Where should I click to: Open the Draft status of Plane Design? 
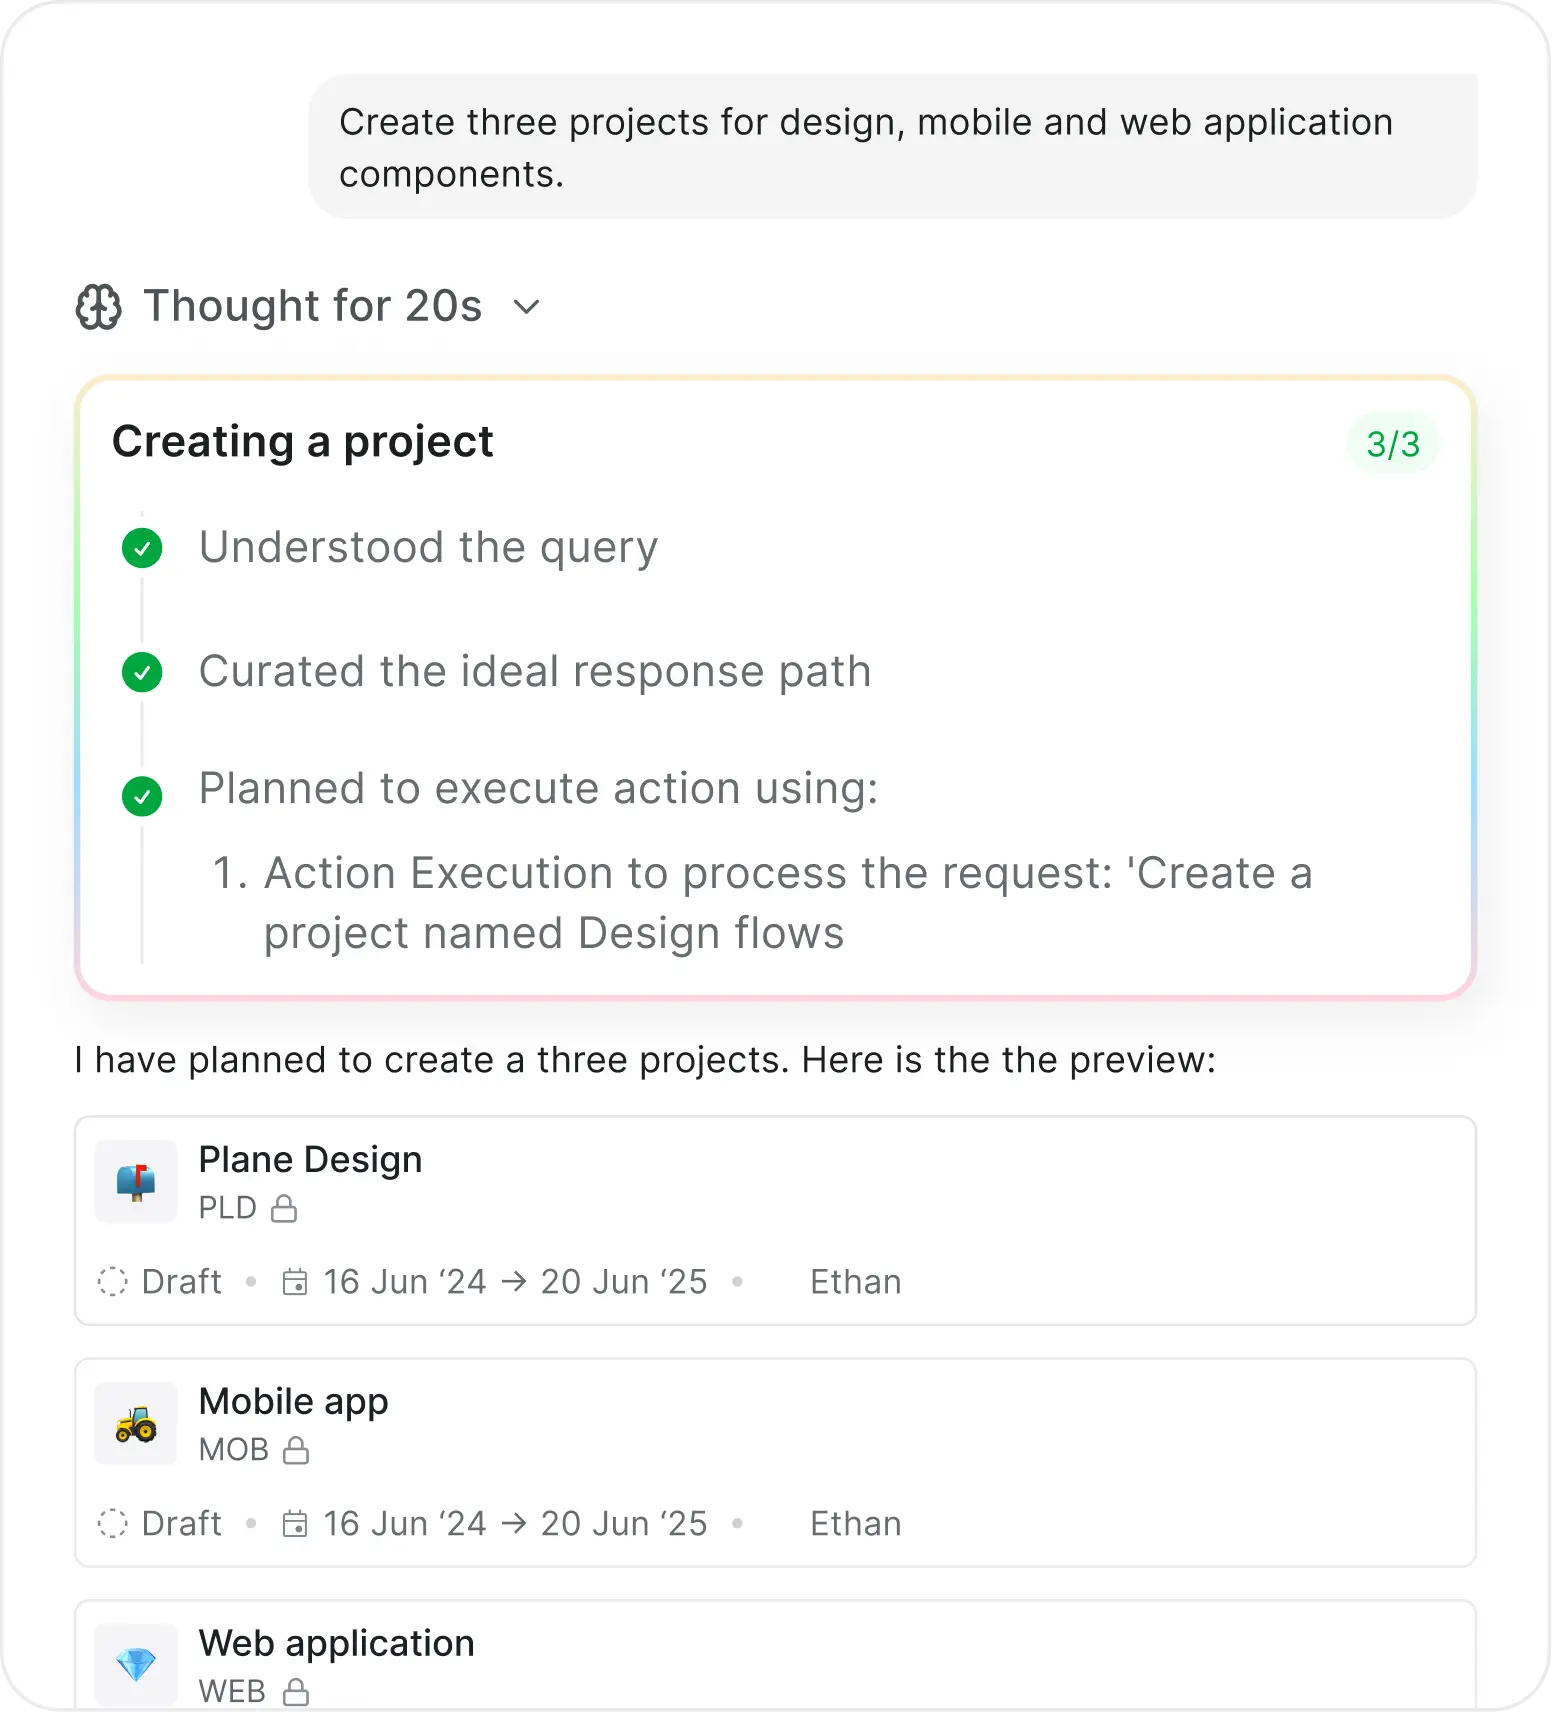click(x=160, y=1282)
